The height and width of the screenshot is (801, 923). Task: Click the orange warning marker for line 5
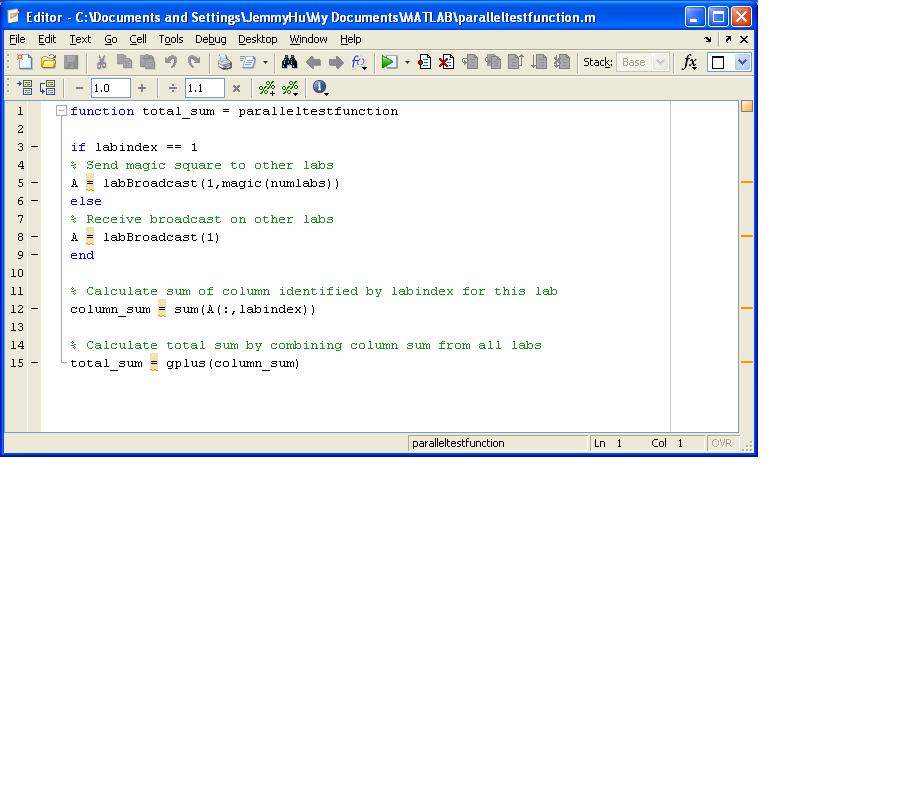tap(746, 182)
